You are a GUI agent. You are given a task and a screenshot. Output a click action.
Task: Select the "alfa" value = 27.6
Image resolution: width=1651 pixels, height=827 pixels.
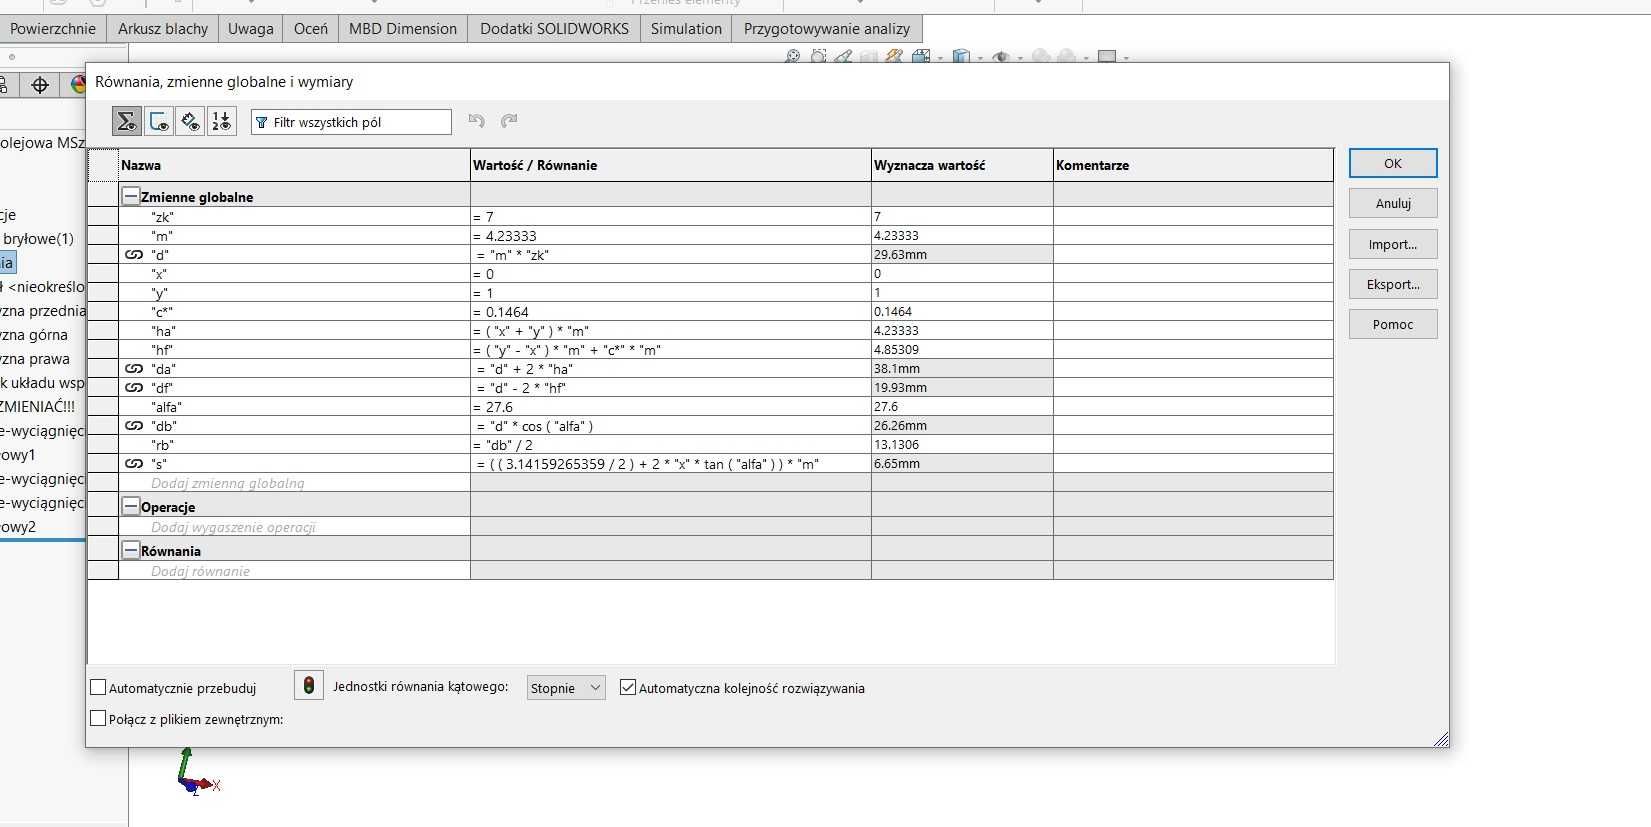pyautogui.click(x=671, y=407)
